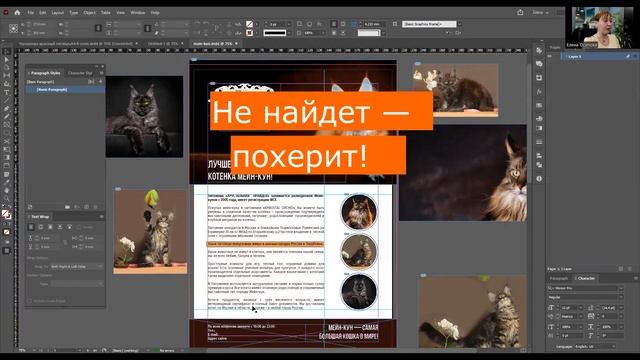This screenshot has width=640, height=360.
Task: Select the Direct Selection tool
Action: [x=7, y=60]
